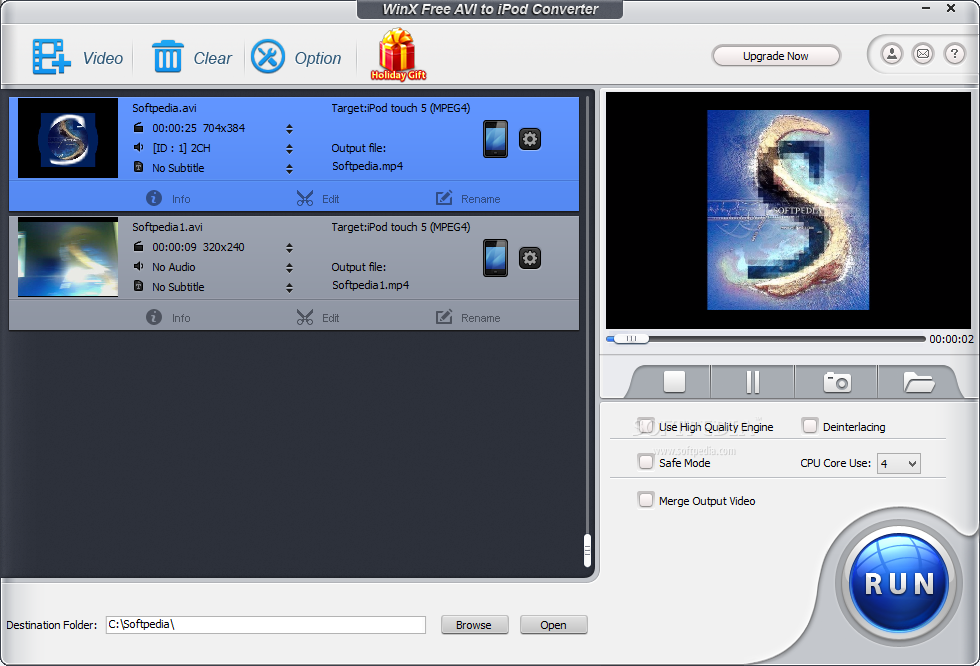Open the Option wrench icon
Viewport: 980px width, 666px height.
point(268,57)
